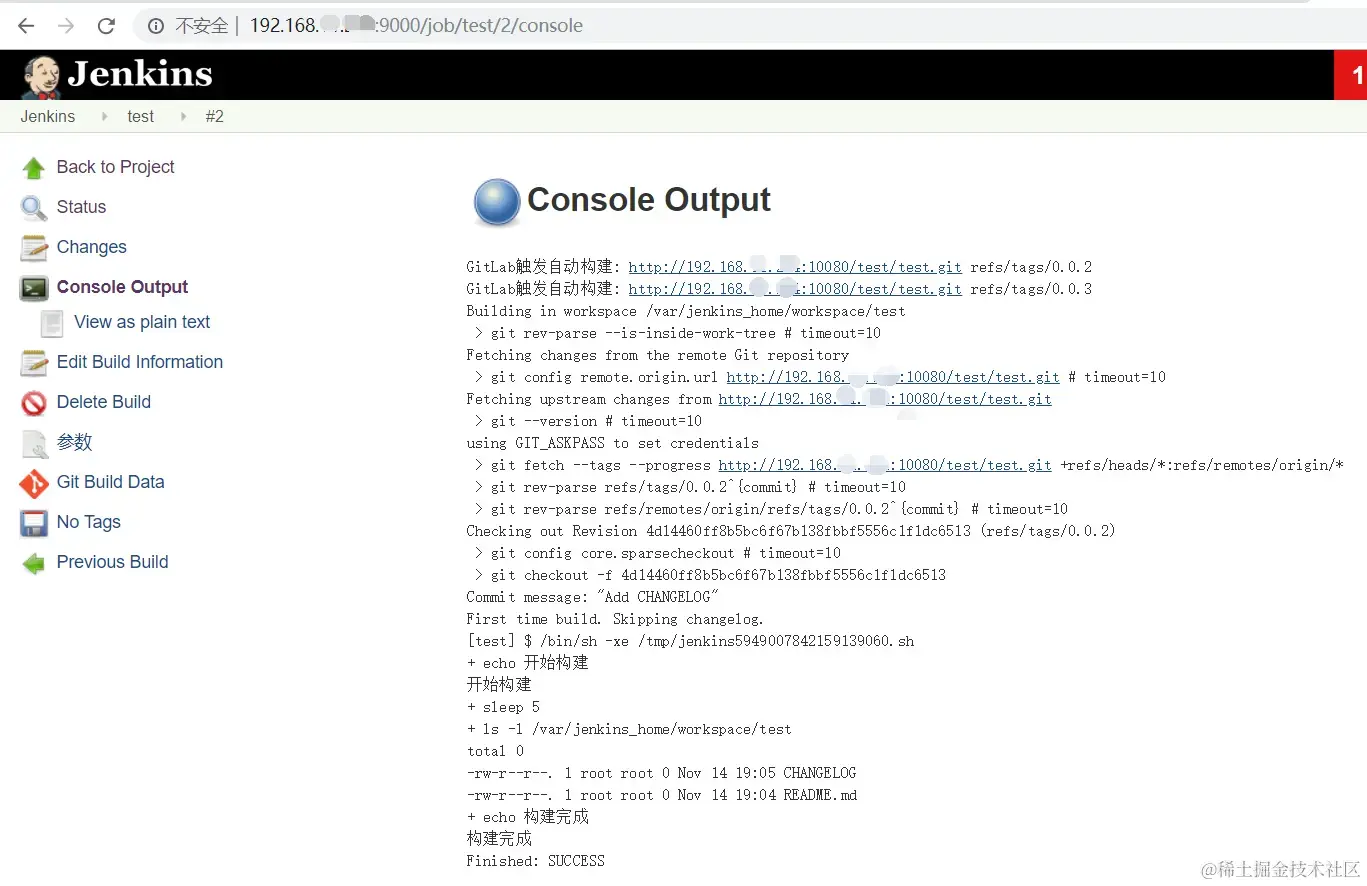Click the notepad Changes icon

(34, 248)
